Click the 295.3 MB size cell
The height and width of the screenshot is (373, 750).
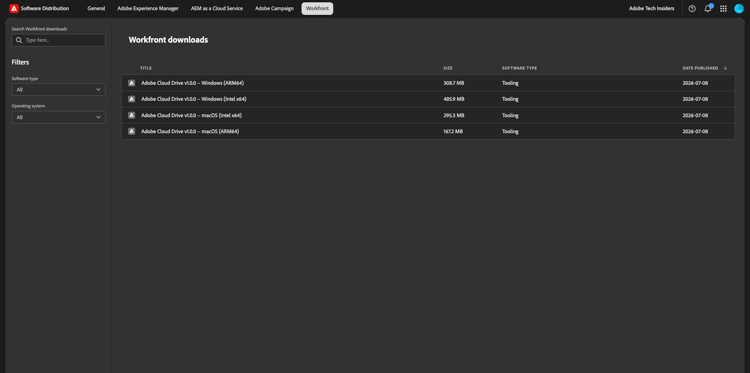coord(453,115)
